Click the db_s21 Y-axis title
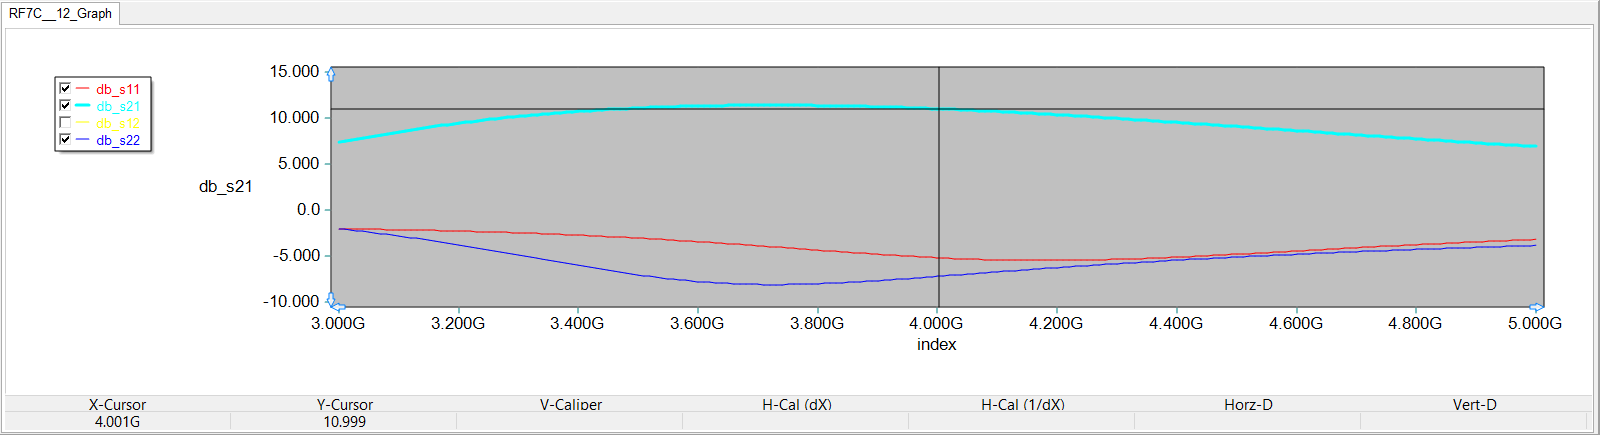The height and width of the screenshot is (435, 1600). pyautogui.click(x=226, y=187)
